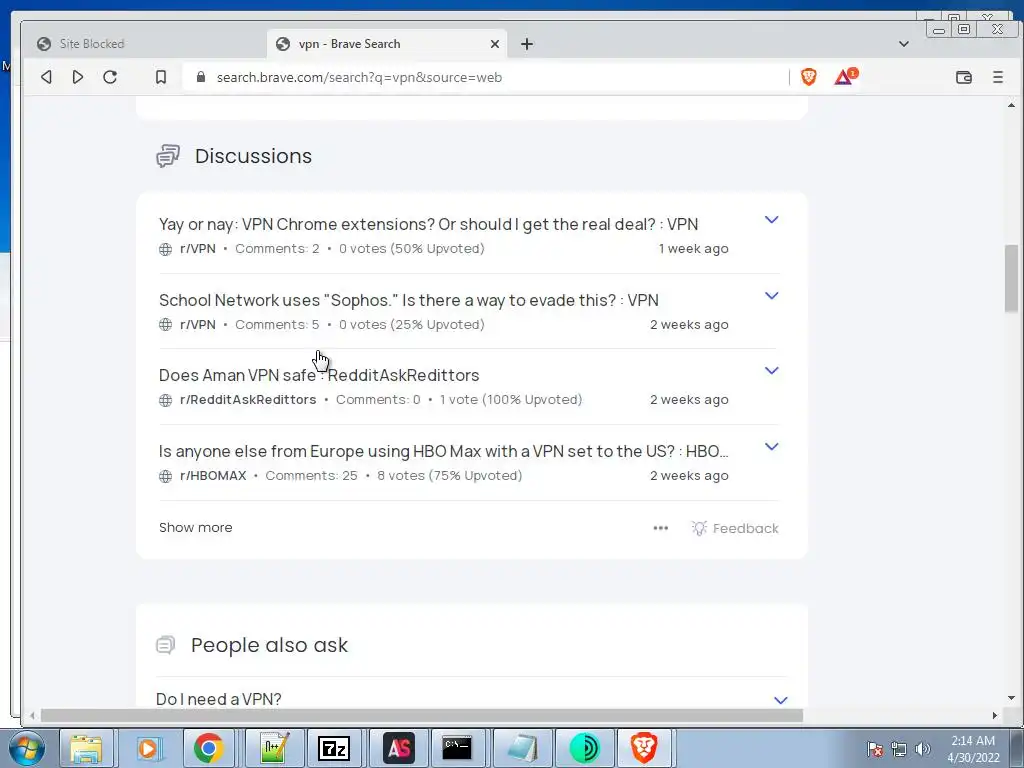Viewport: 1024px width, 768px height.
Task: Switch to the Site Blocked tab
Action: pyautogui.click(x=145, y=44)
